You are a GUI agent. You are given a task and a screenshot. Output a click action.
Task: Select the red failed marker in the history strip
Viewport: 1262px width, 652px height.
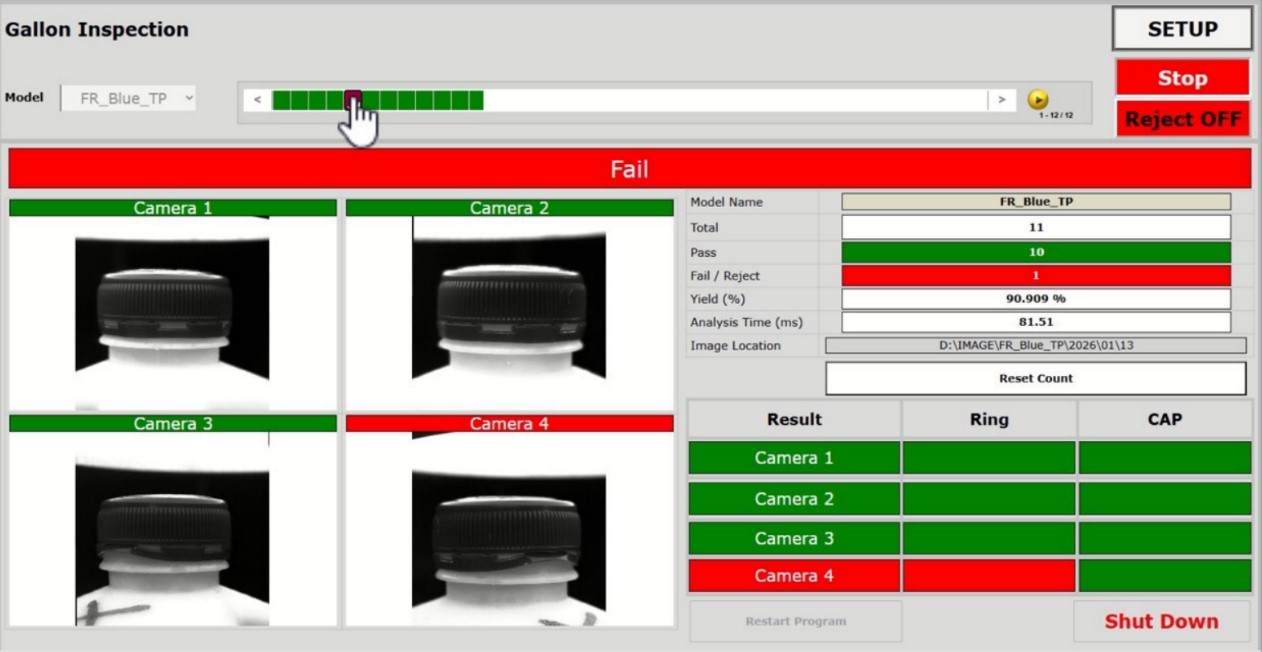tap(353, 100)
